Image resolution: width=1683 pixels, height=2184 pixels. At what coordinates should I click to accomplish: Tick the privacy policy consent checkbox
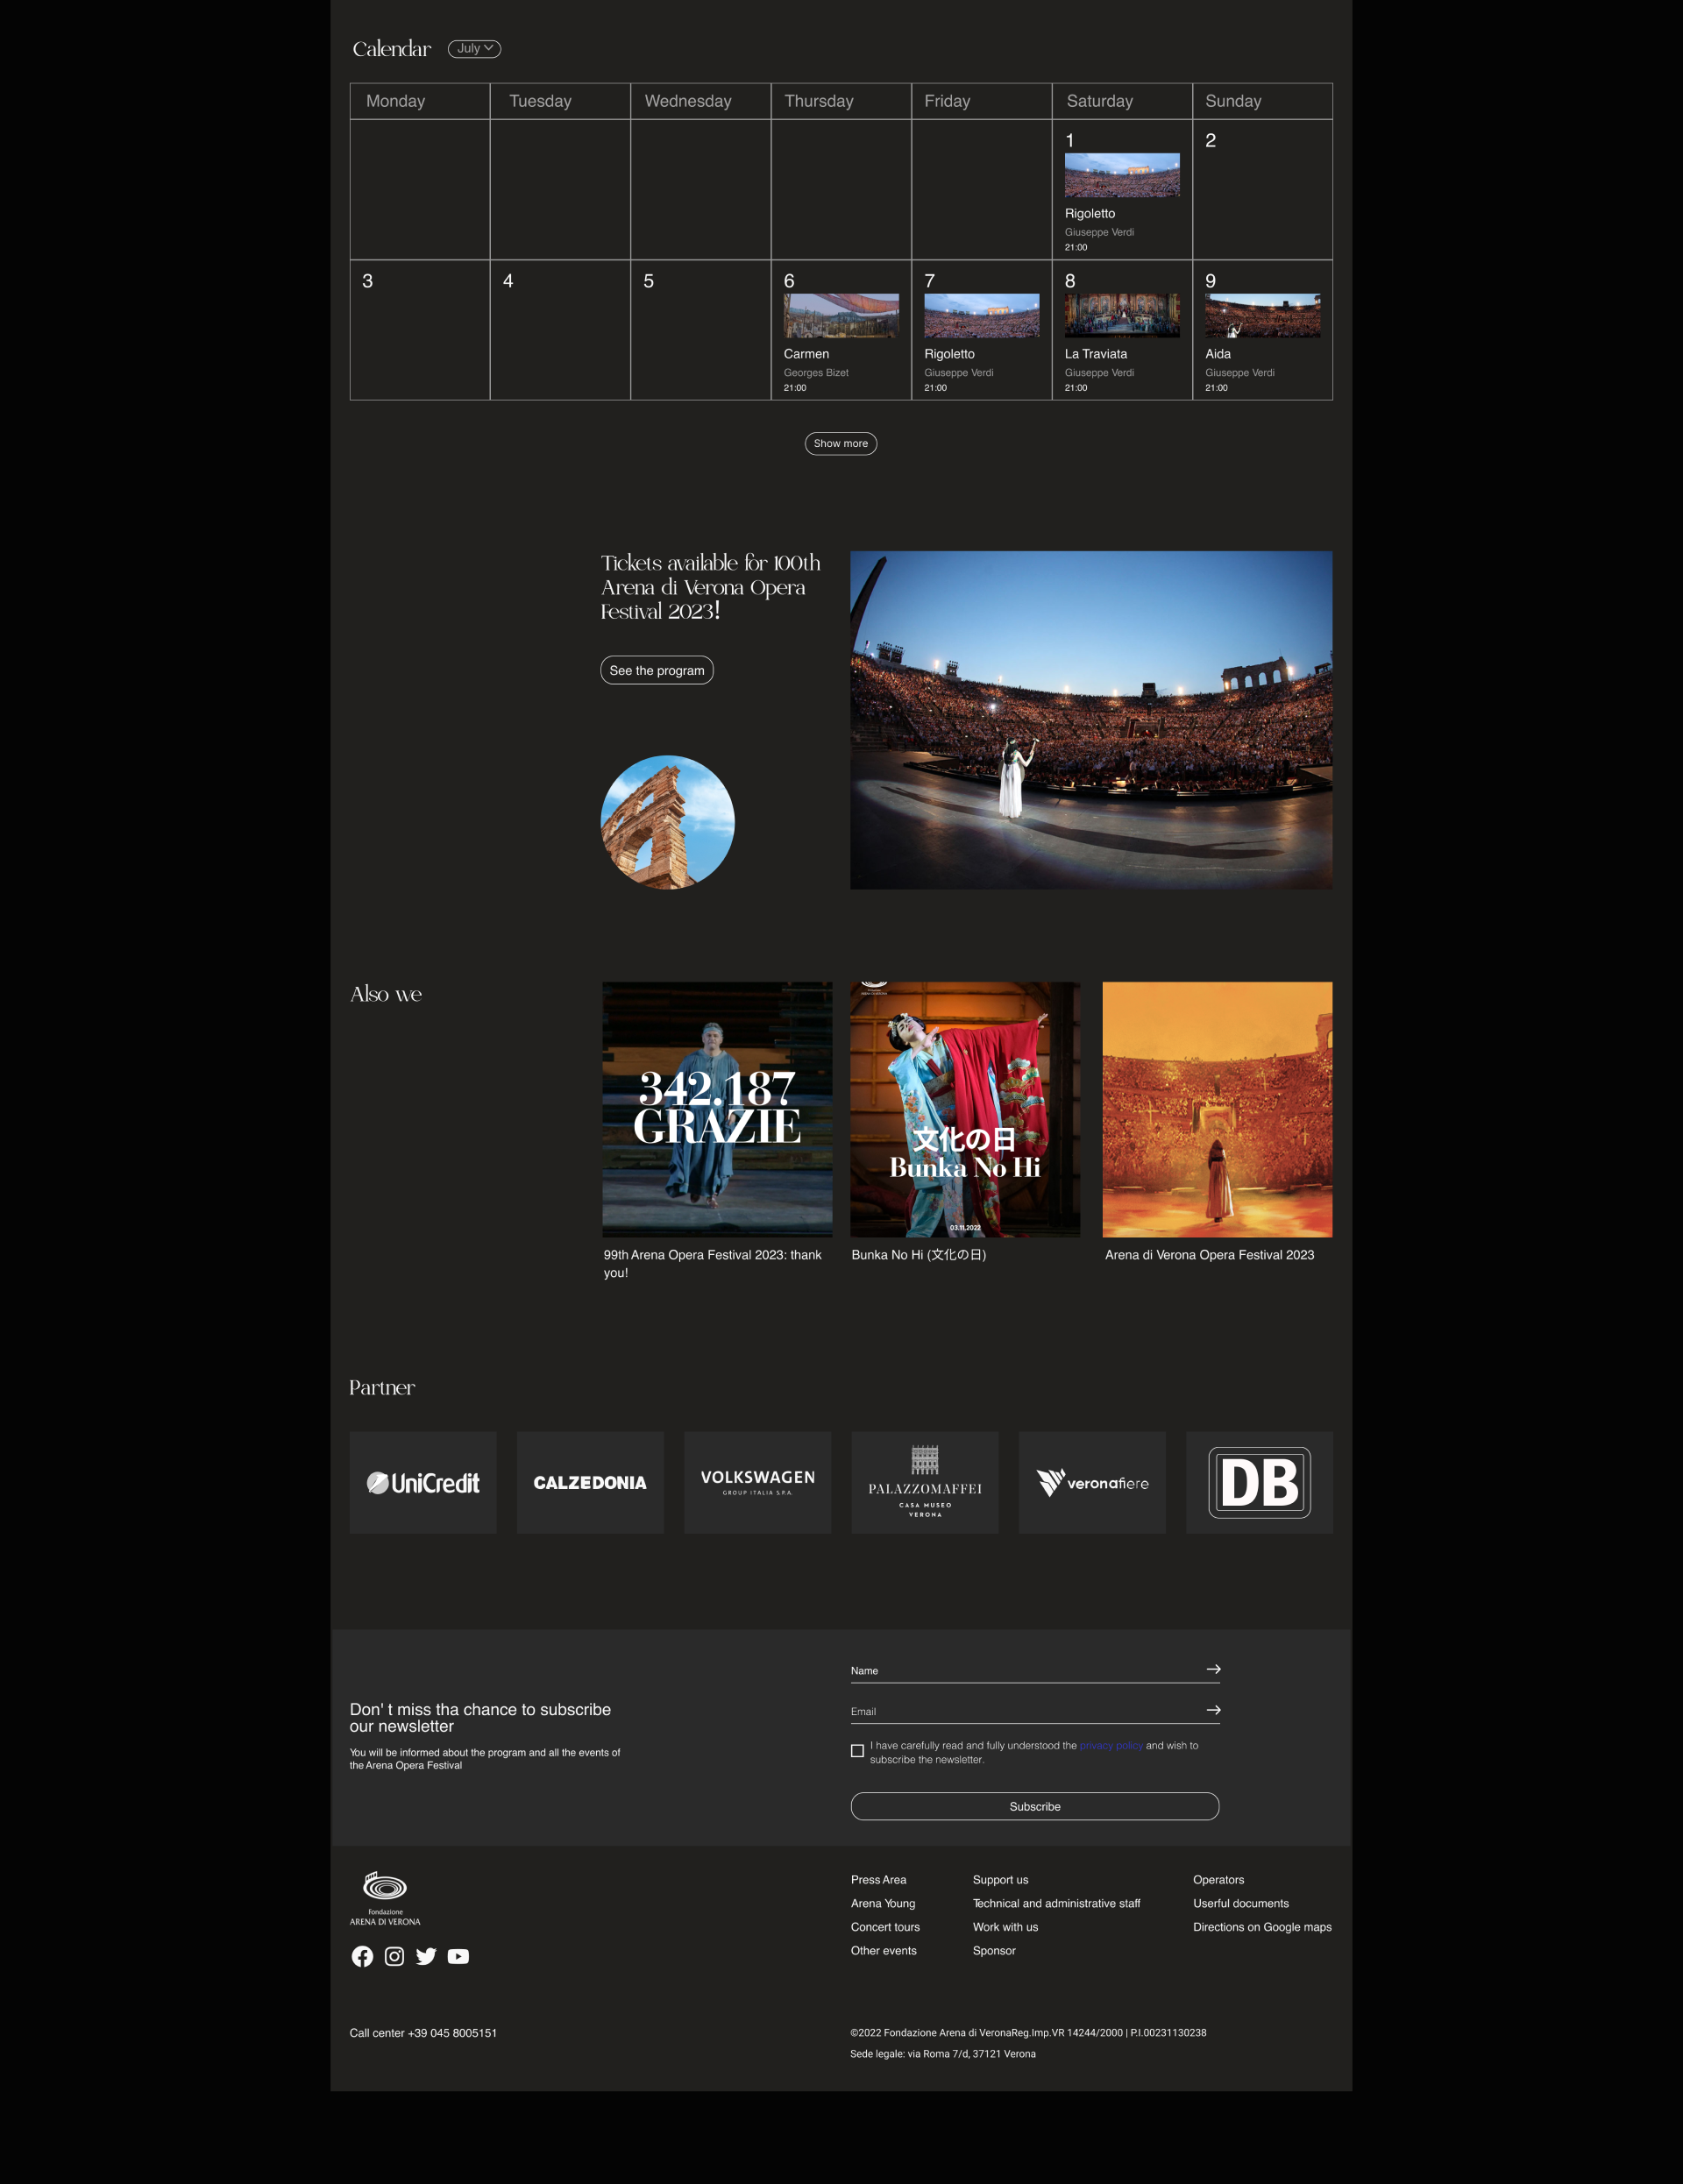[x=857, y=1751]
